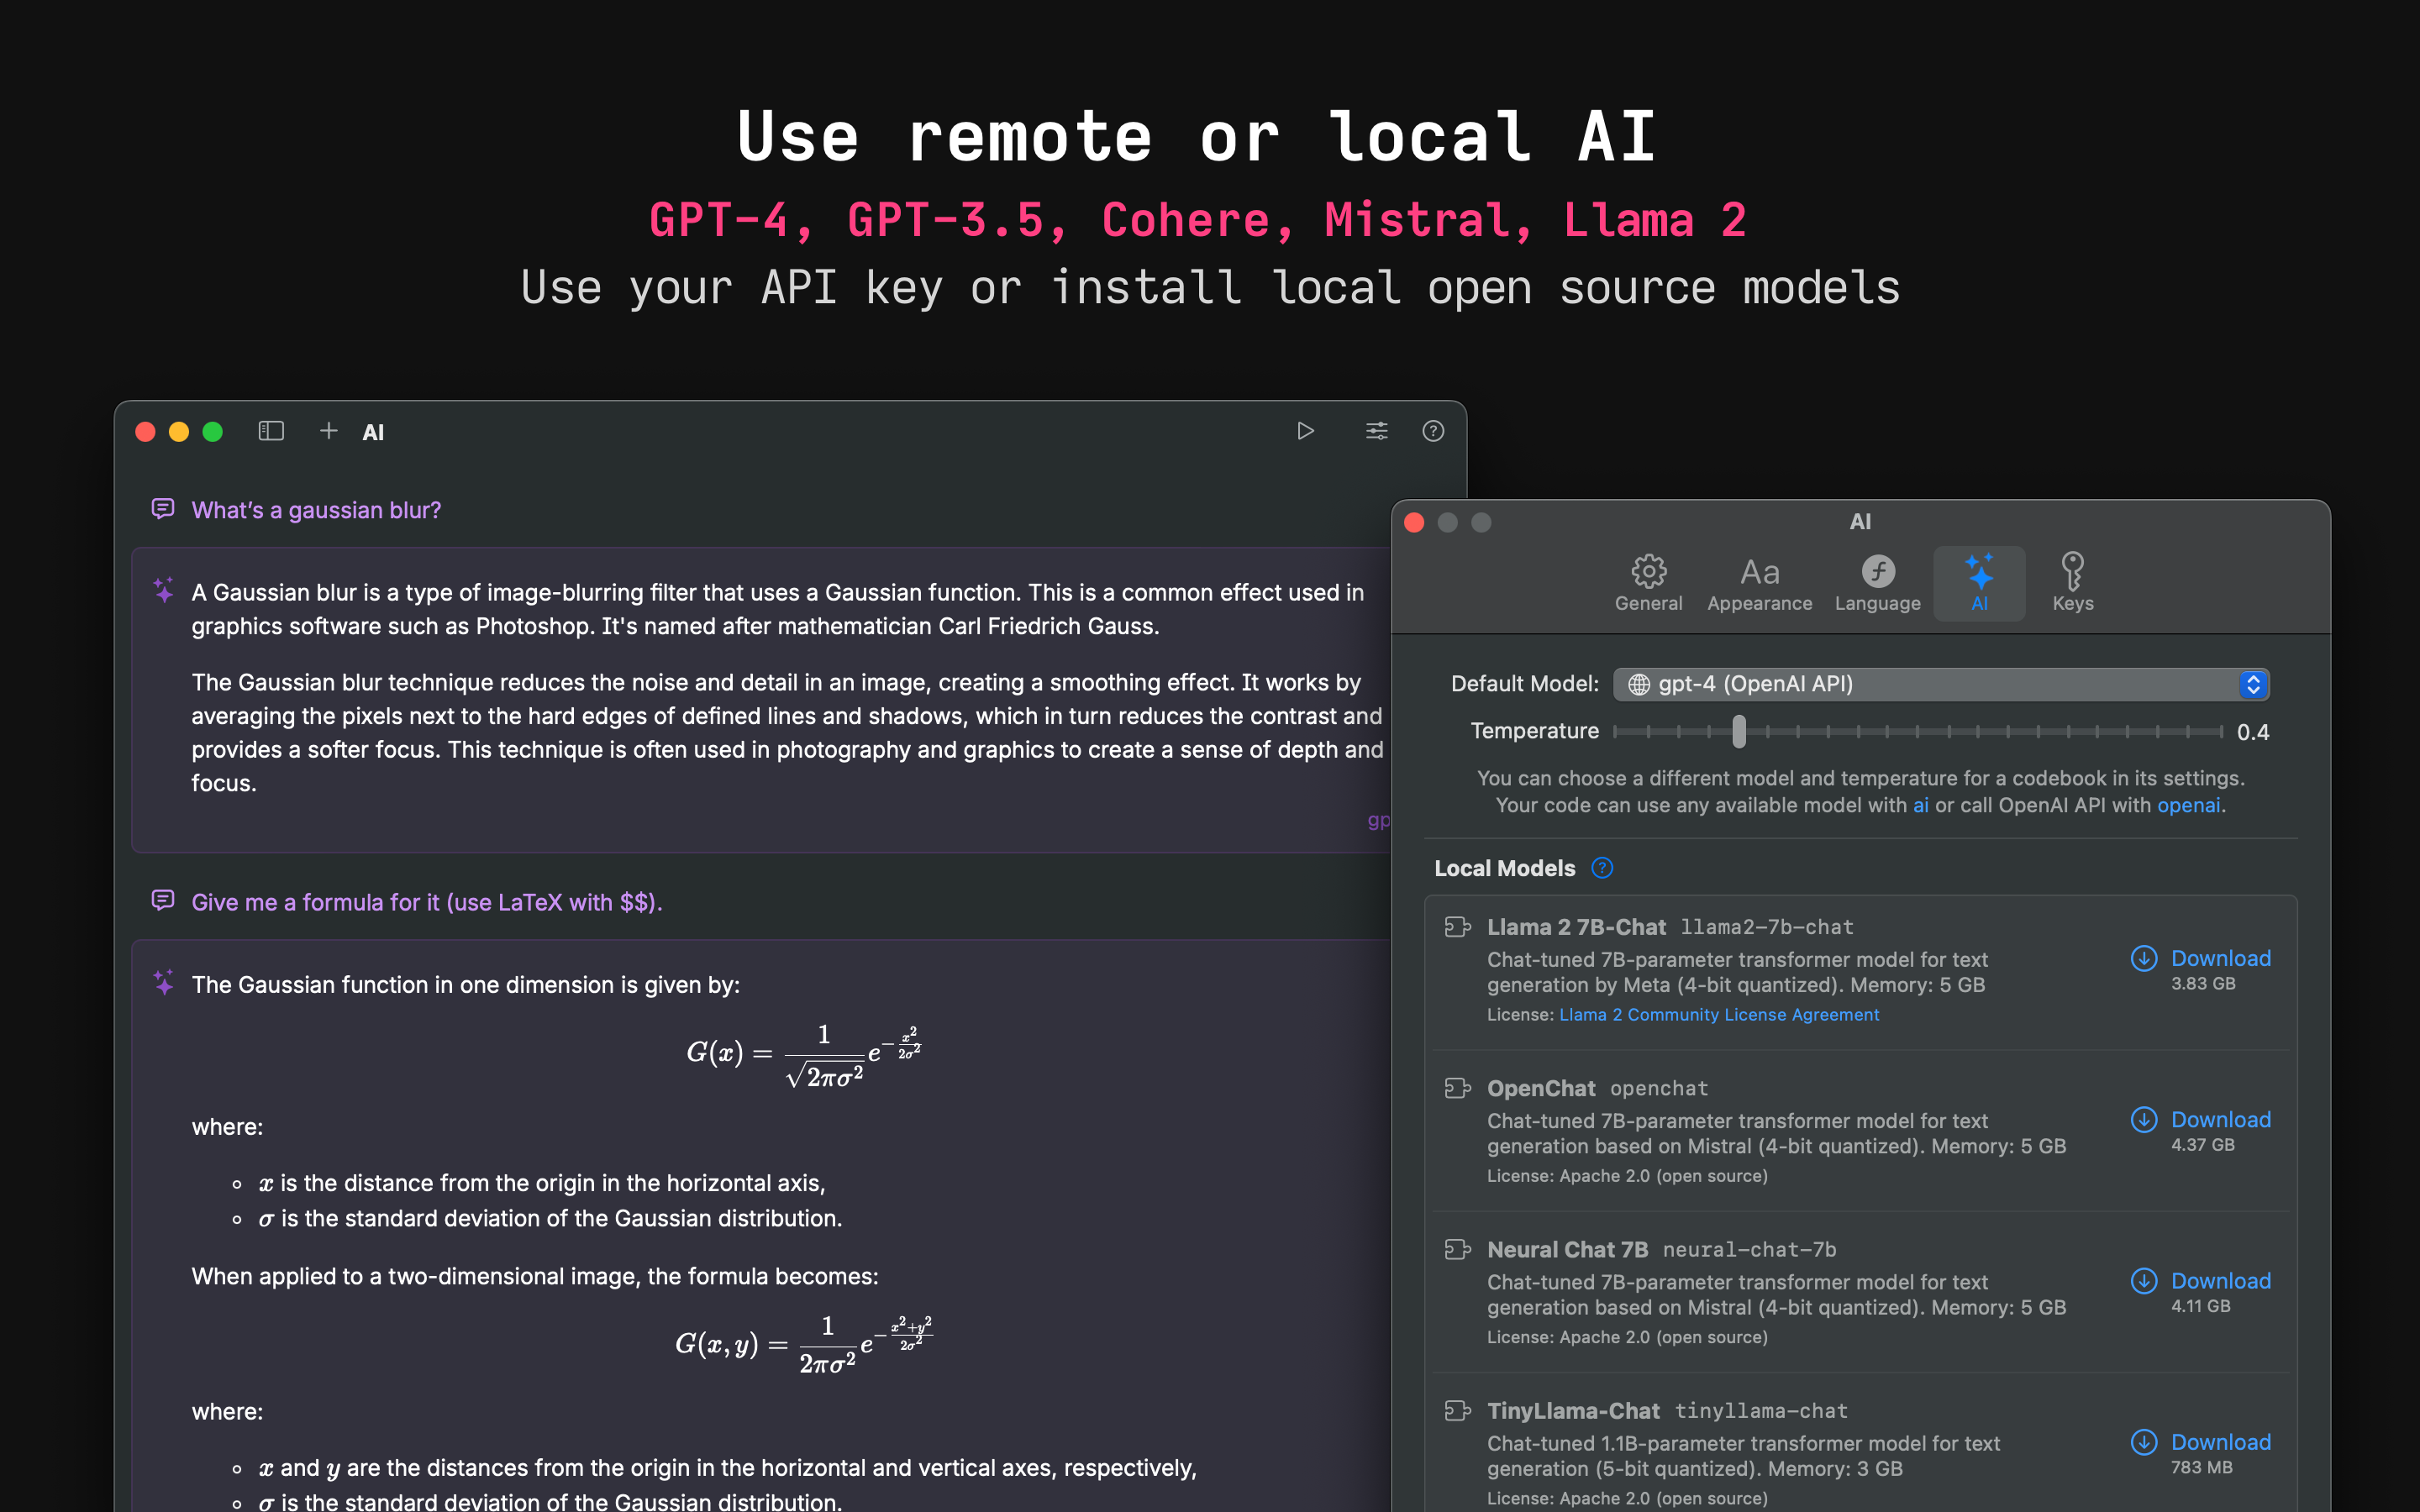Click the Default Model dropdown stepper arrows
Image resolution: width=2420 pixels, height=1512 pixels.
2253,684
